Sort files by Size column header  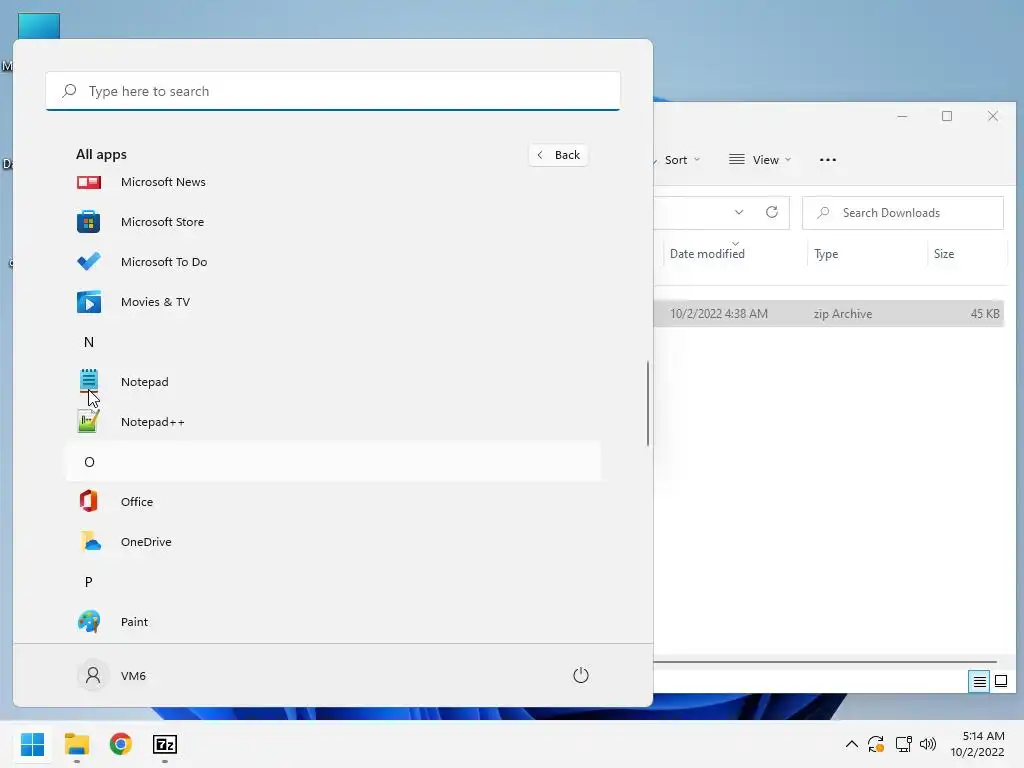[944, 254]
